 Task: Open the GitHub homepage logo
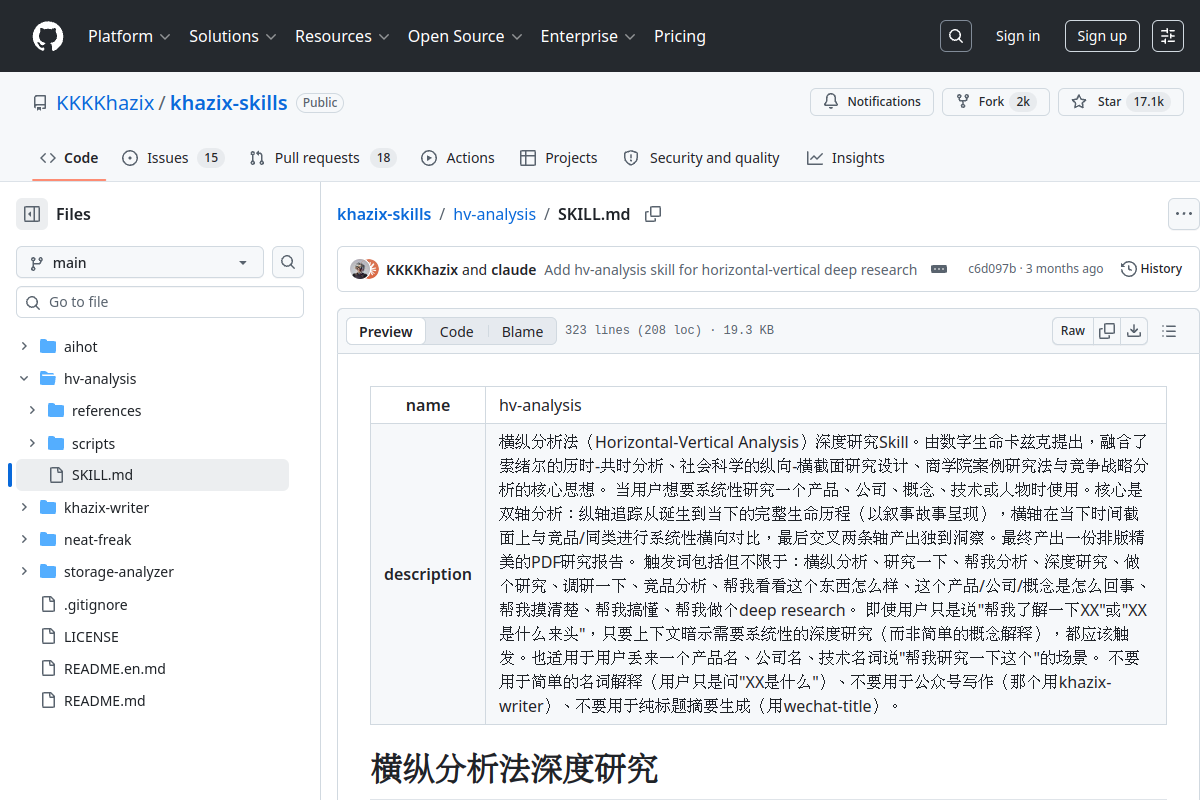pos(48,36)
